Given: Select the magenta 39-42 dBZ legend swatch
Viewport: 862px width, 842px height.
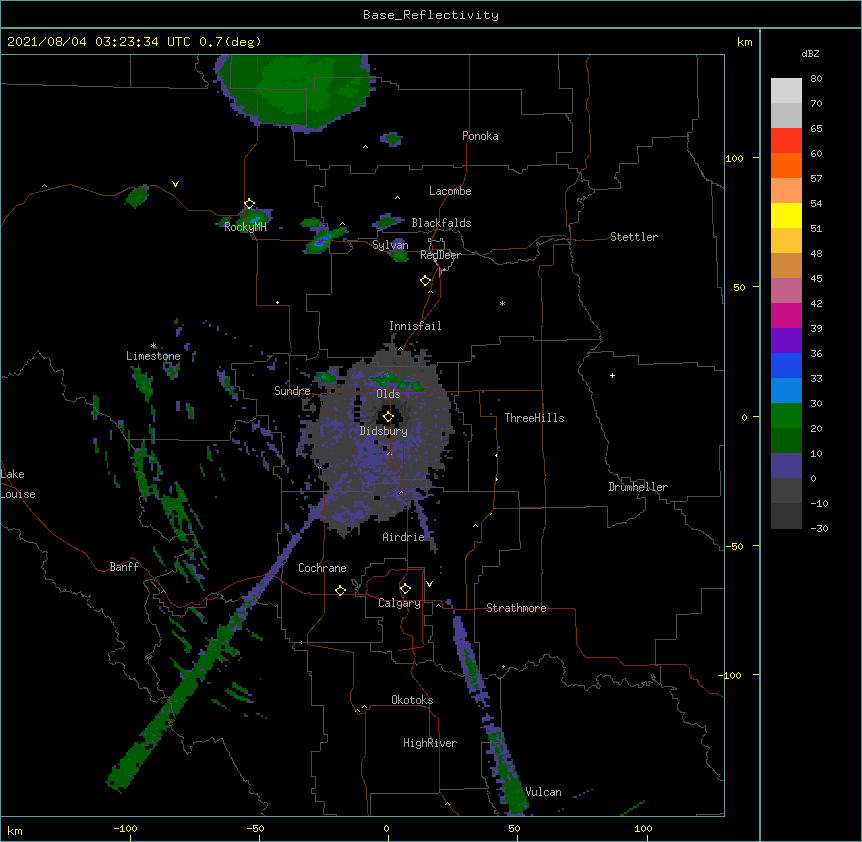Looking at the screenshot, I should [x=786, y=316].
